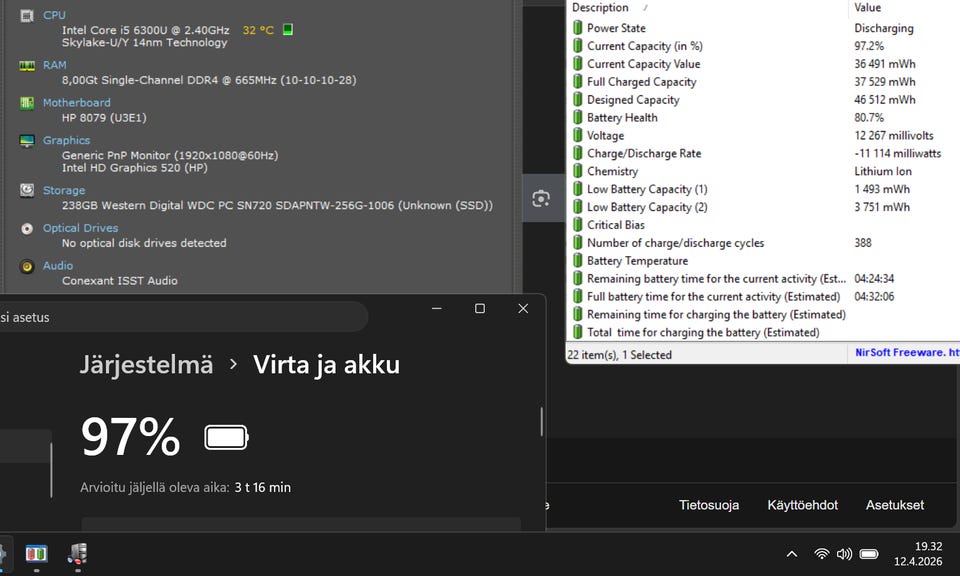
Task: Select the Full Charged Capacity row
Action: click(763, 81)
